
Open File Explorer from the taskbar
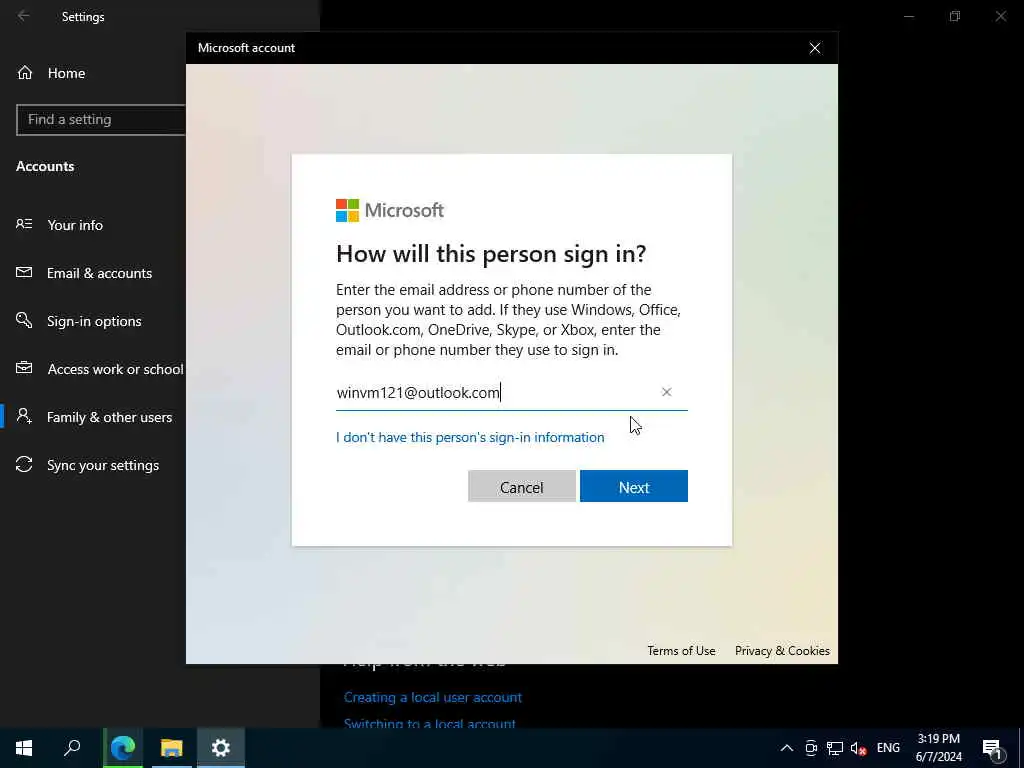(x=172, y=748)
